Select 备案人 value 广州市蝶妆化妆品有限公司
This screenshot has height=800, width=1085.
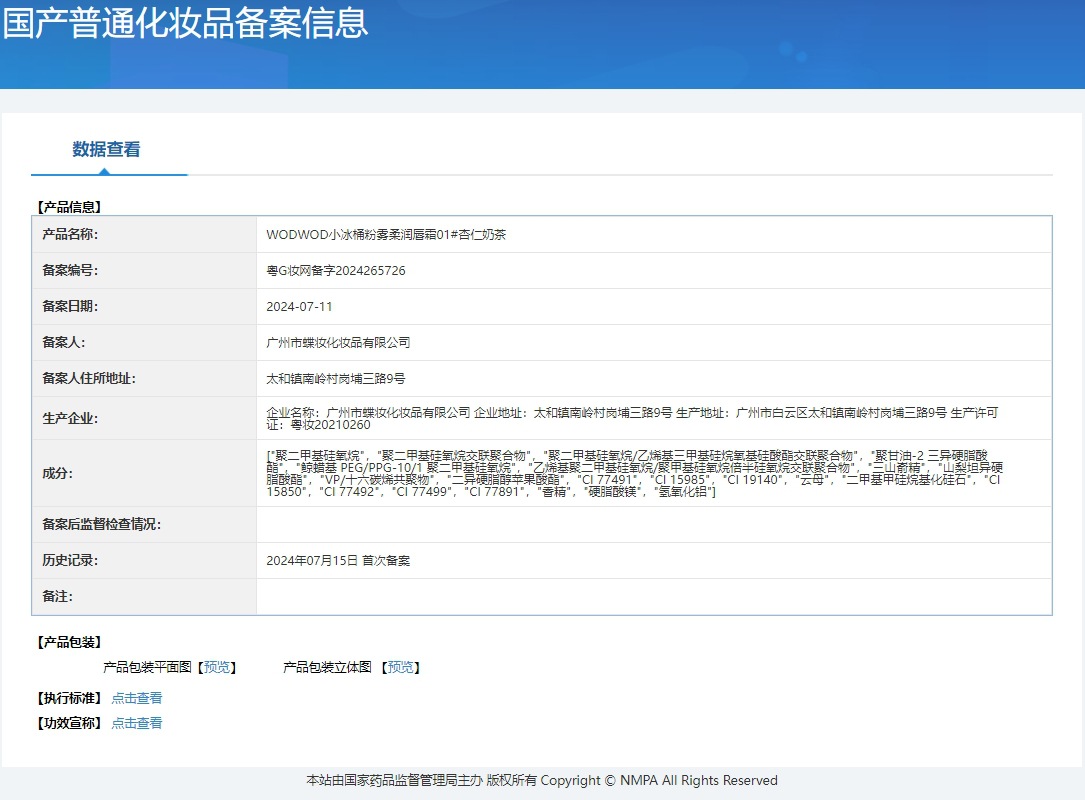(x=338, y=343)
